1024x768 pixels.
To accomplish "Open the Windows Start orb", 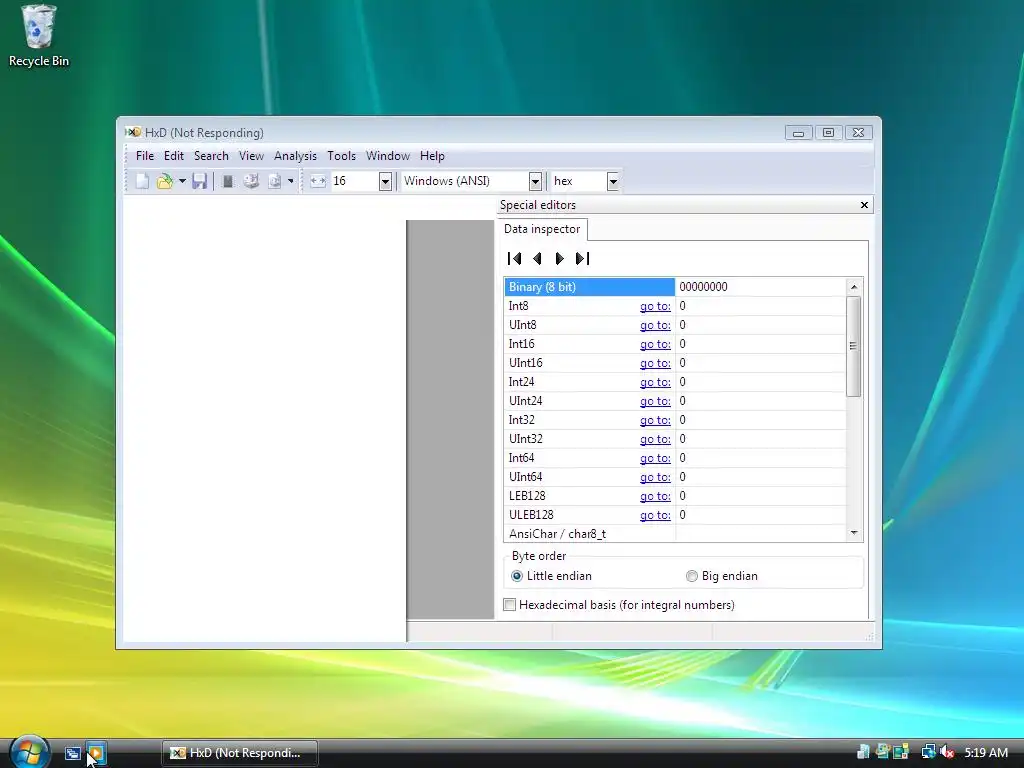I will tap(29, 752).
